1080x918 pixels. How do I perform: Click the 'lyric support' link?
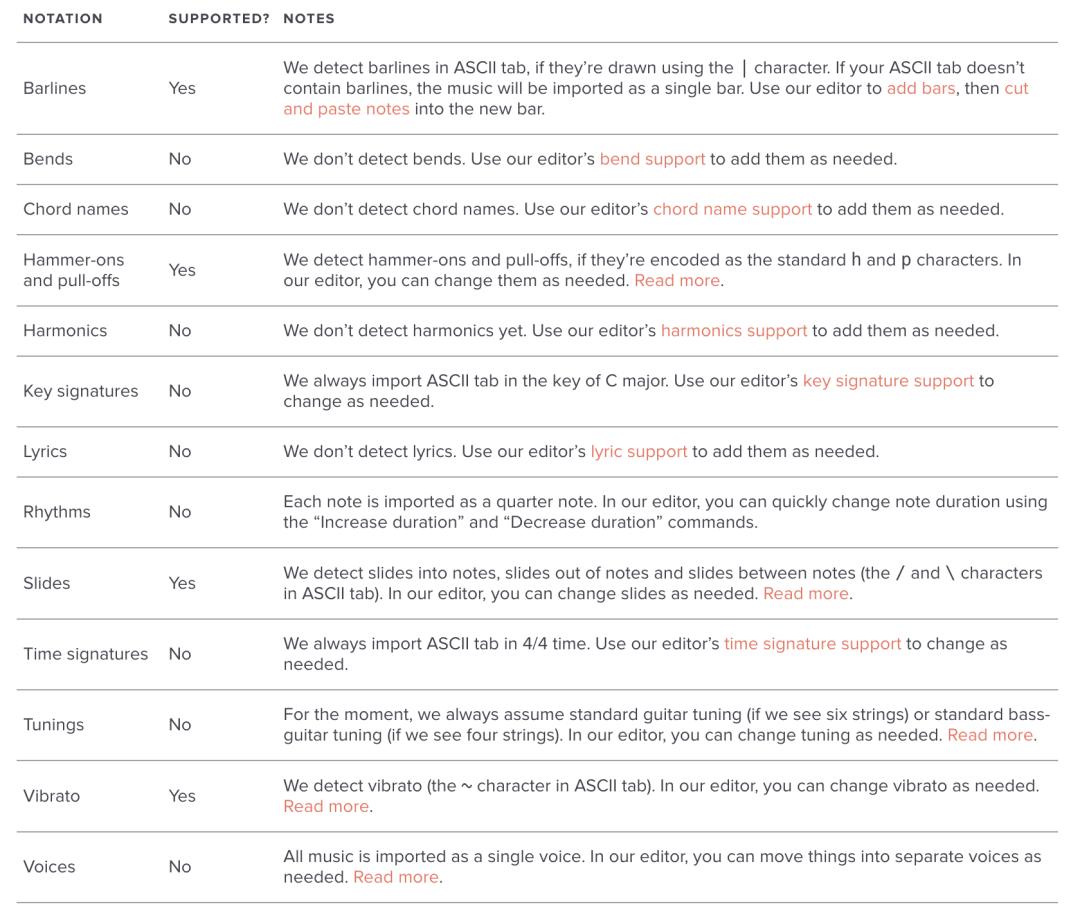(638, 452)
